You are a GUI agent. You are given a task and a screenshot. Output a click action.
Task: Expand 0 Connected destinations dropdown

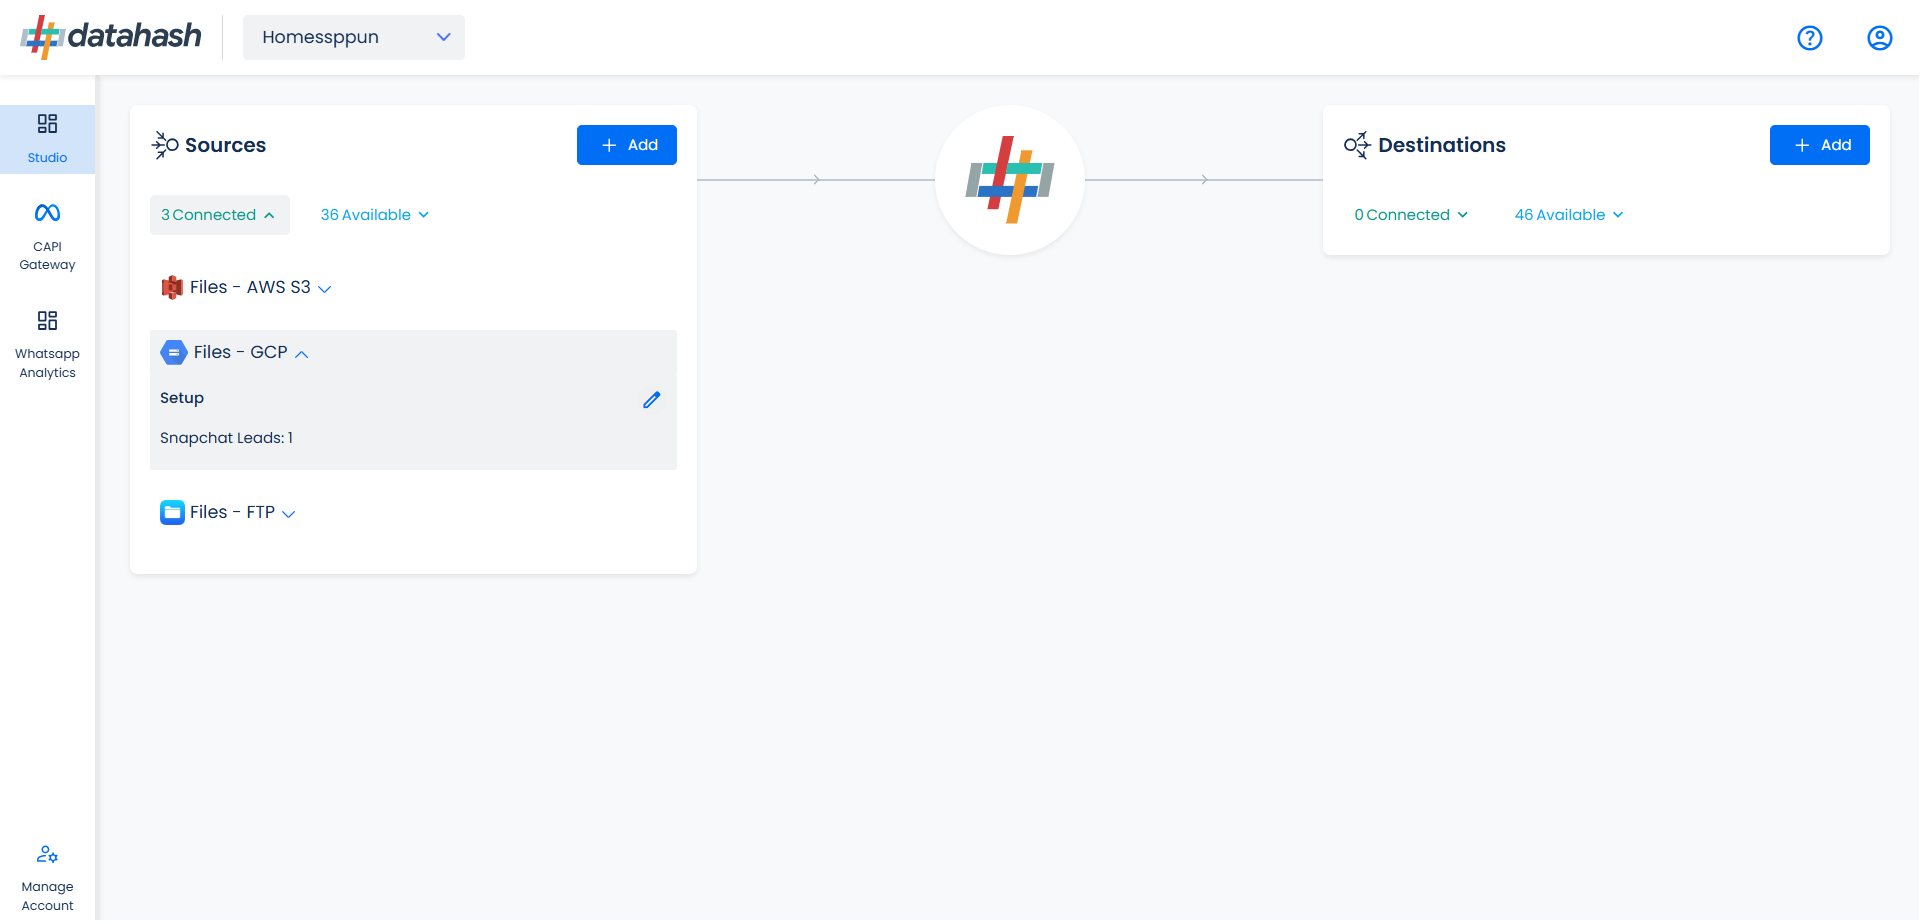point(1411,215)
